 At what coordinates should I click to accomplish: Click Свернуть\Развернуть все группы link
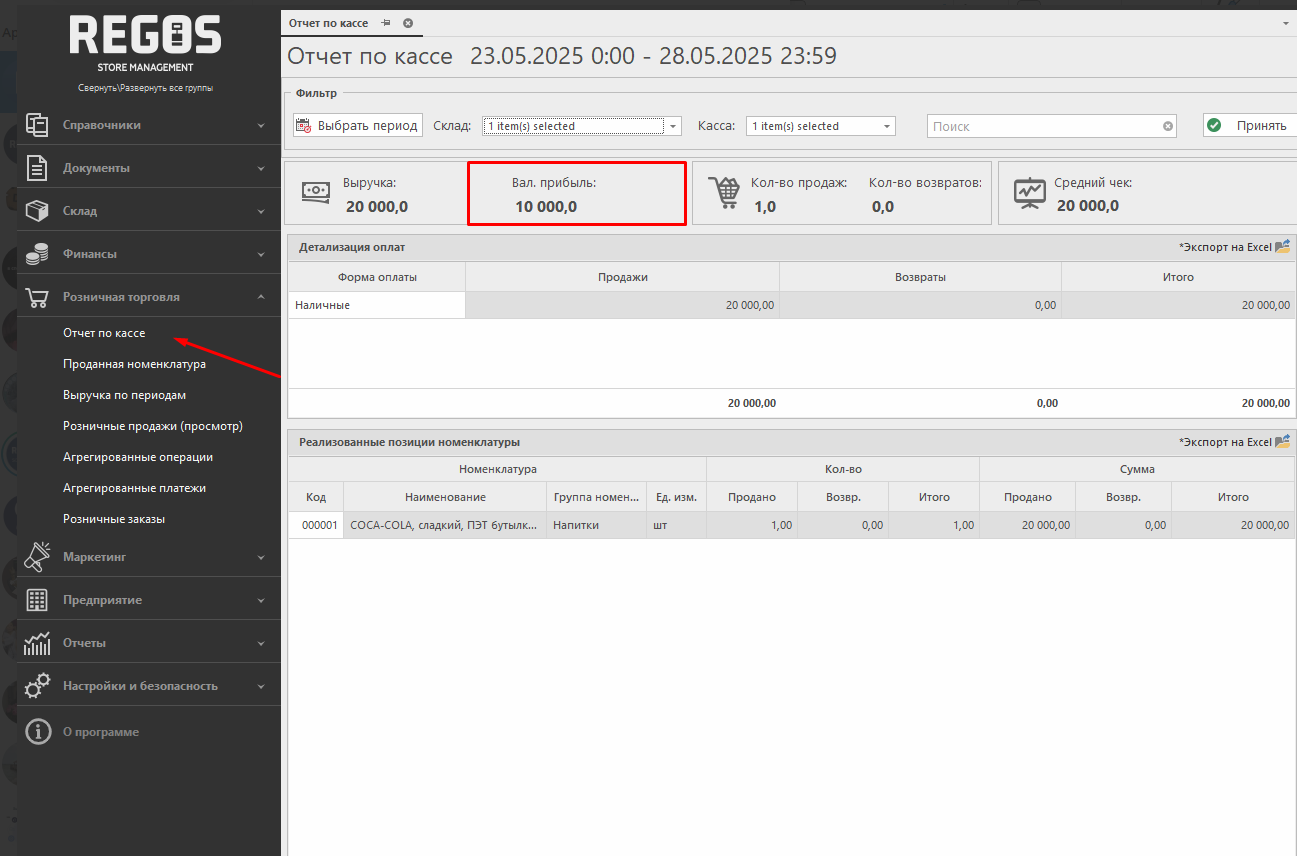146,88
